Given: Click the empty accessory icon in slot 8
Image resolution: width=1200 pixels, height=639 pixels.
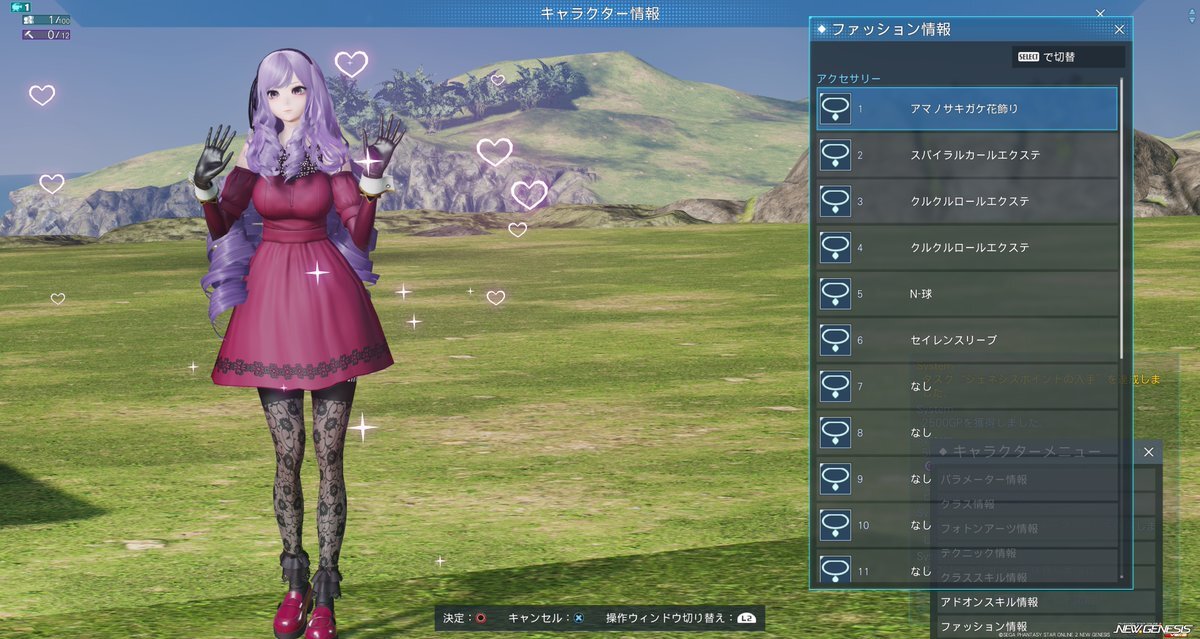Looking at the screenshot, I should click(x=835, y=432).
